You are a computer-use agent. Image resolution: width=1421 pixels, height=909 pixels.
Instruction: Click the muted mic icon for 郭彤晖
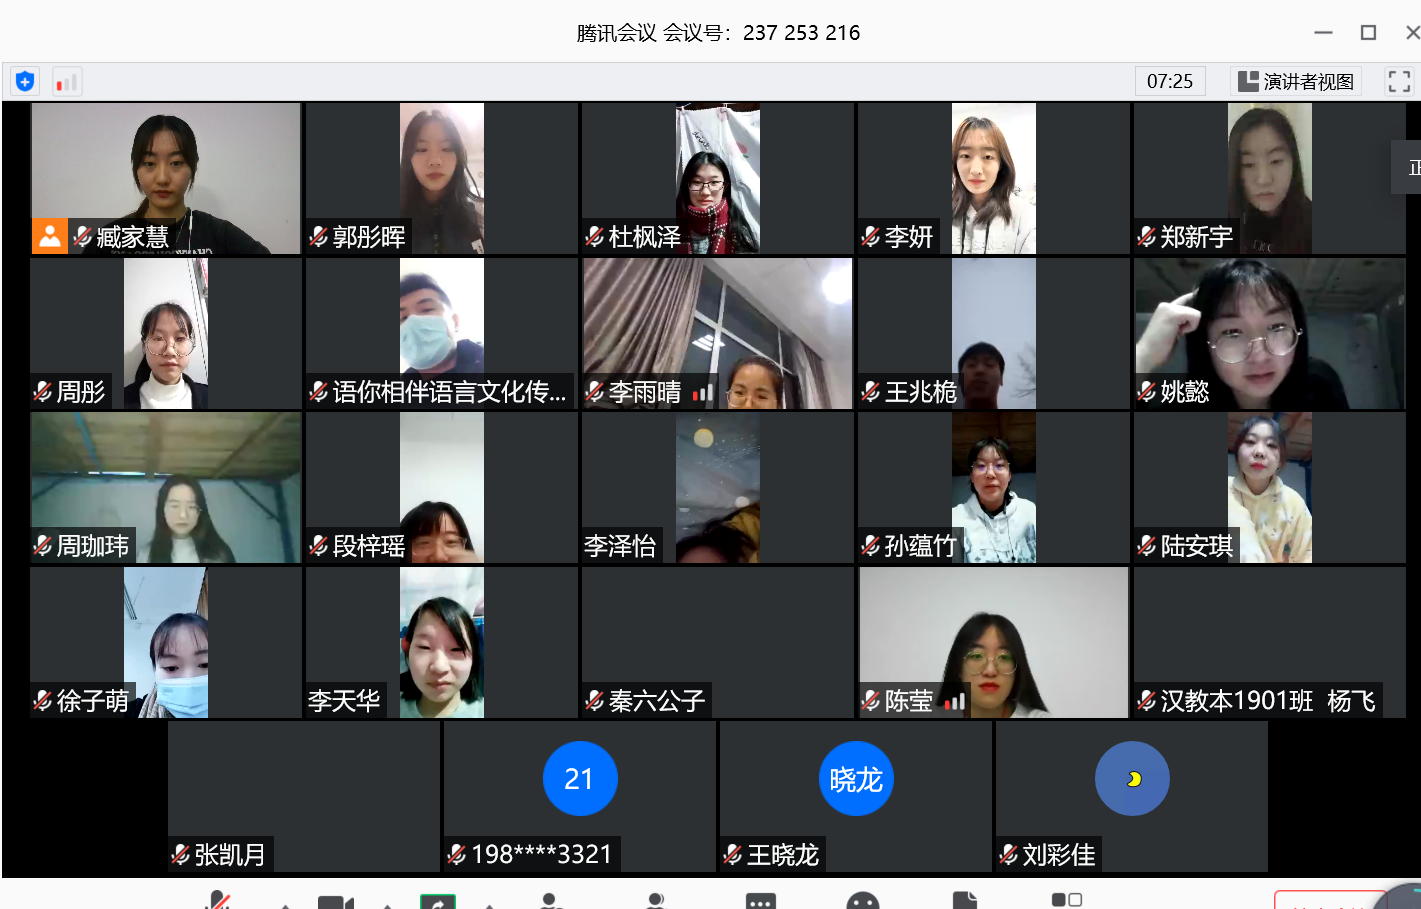(319, 237)
